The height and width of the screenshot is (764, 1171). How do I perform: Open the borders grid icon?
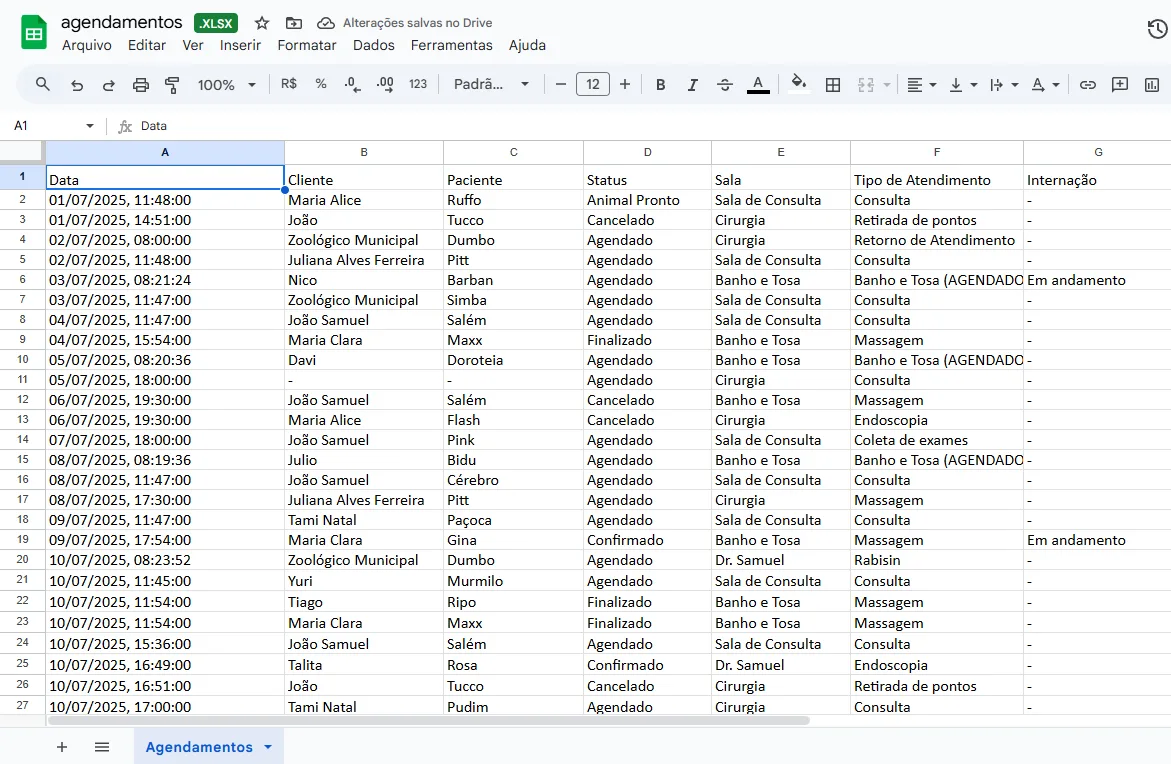[833, 85]
